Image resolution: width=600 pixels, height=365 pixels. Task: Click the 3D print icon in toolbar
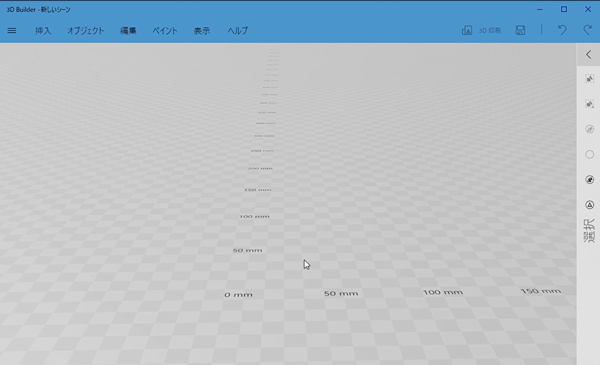(x=467, y=30)
